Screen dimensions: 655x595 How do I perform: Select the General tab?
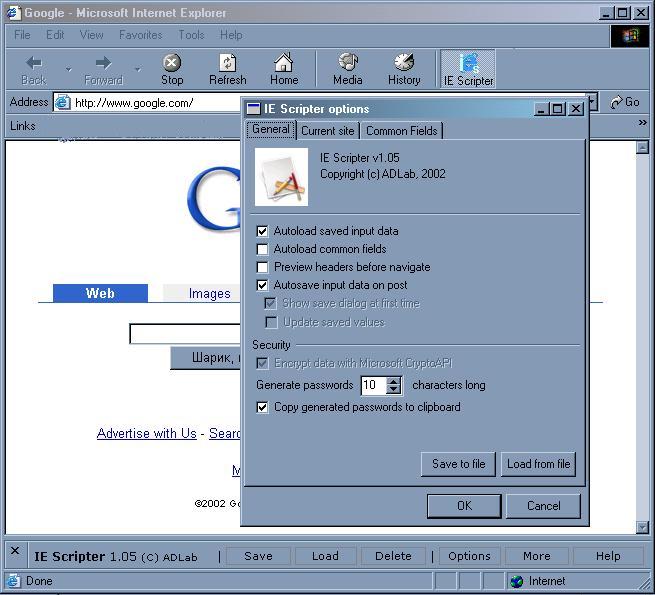click(x=271, y=129)
